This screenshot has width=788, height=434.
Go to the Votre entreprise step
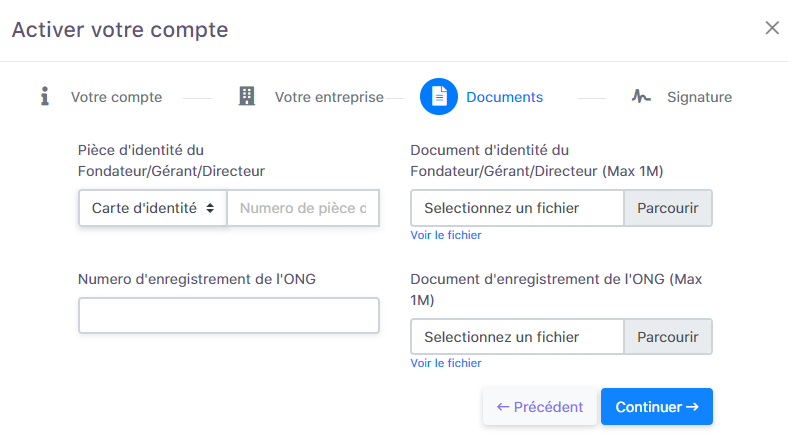point(329,97)
